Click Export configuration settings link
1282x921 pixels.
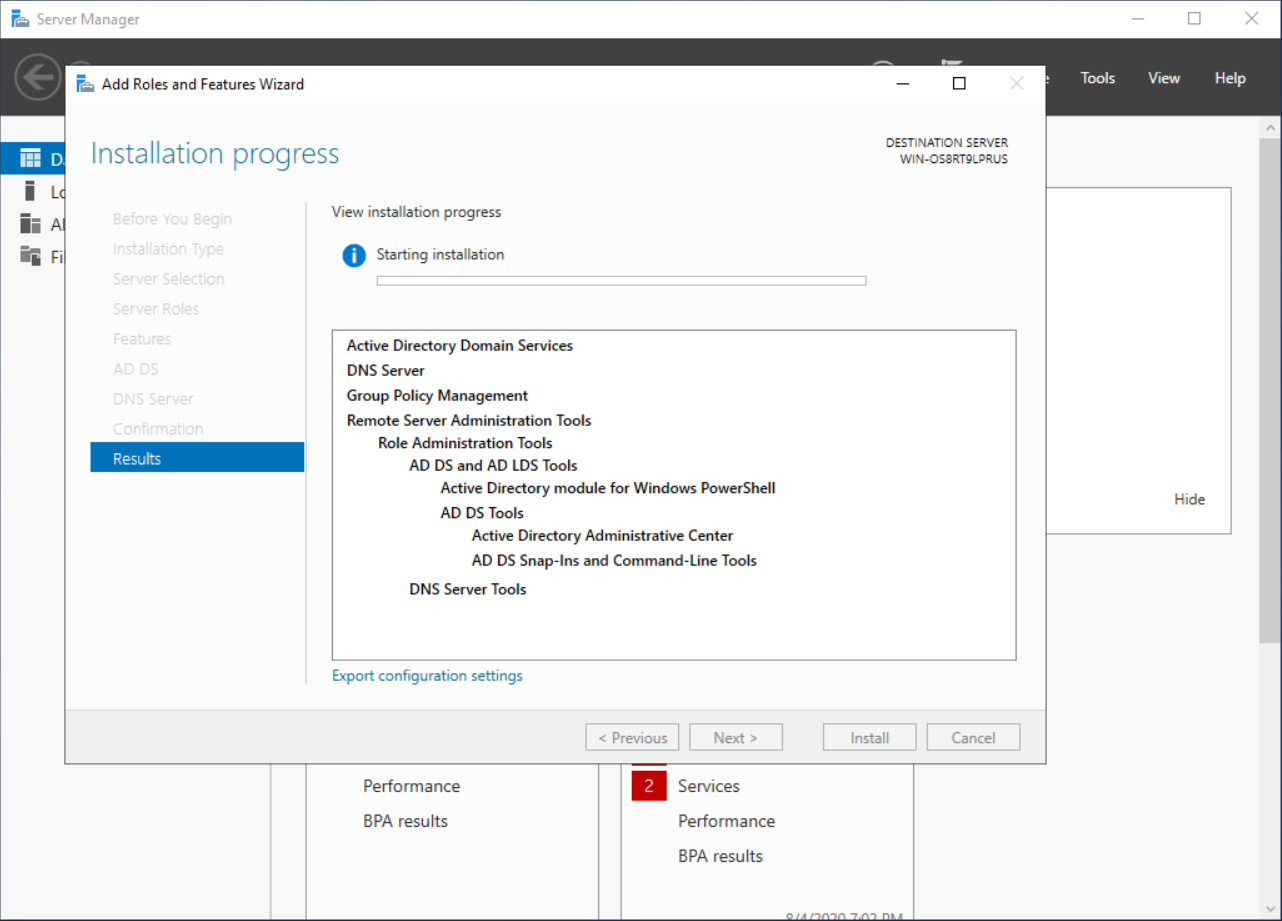427,676
